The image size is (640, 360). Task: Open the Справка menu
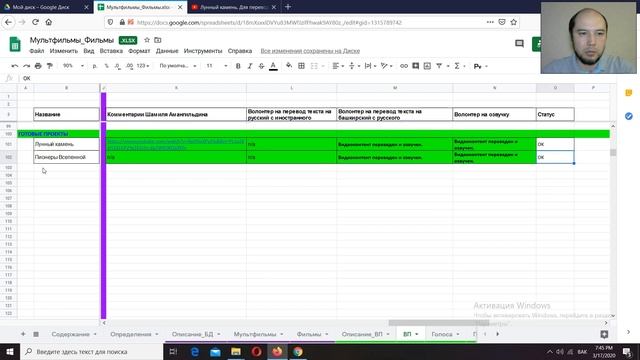click(240, 51)
